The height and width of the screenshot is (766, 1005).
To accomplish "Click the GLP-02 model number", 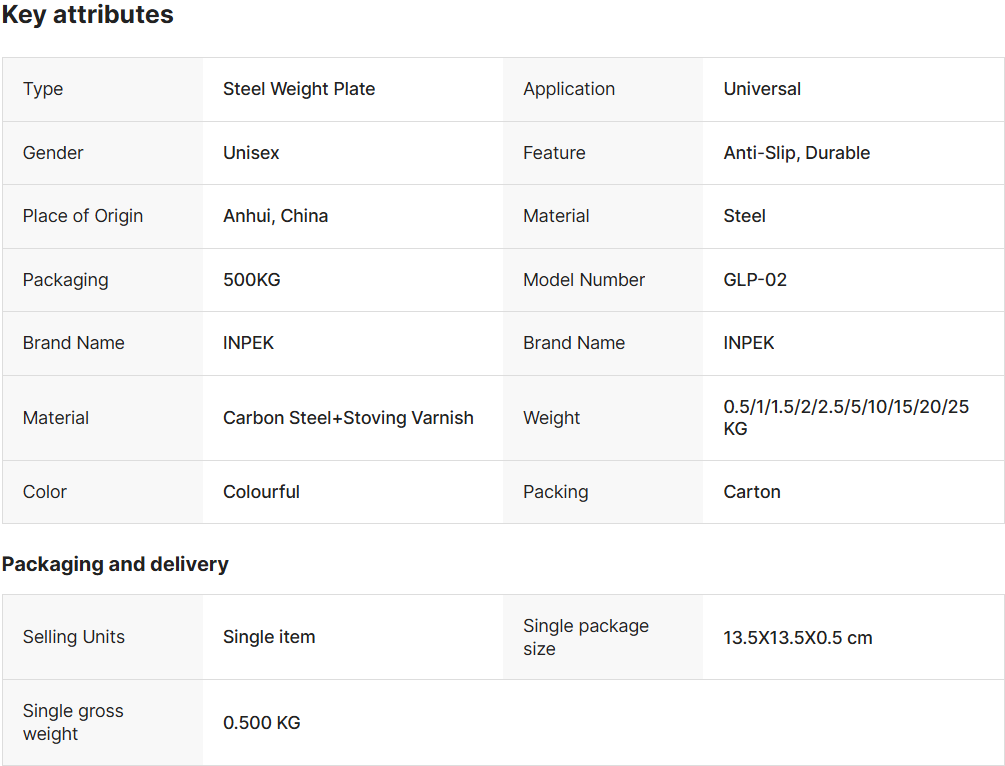I will pos(755,280).
